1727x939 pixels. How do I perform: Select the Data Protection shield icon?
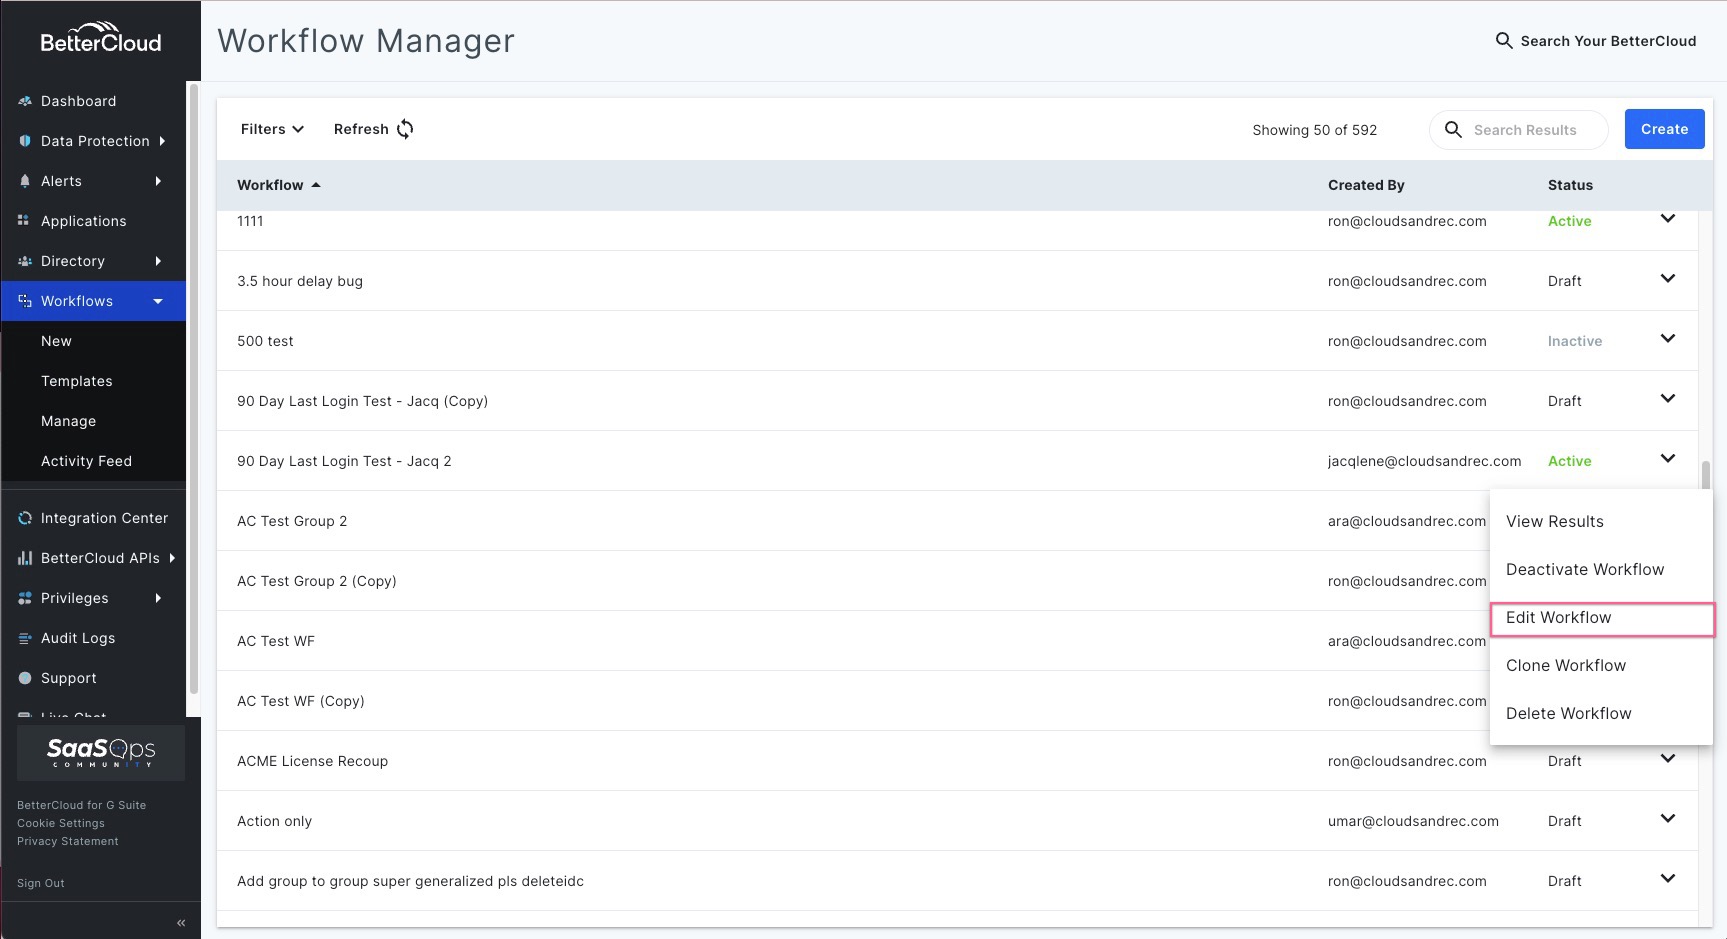(26, 140)
